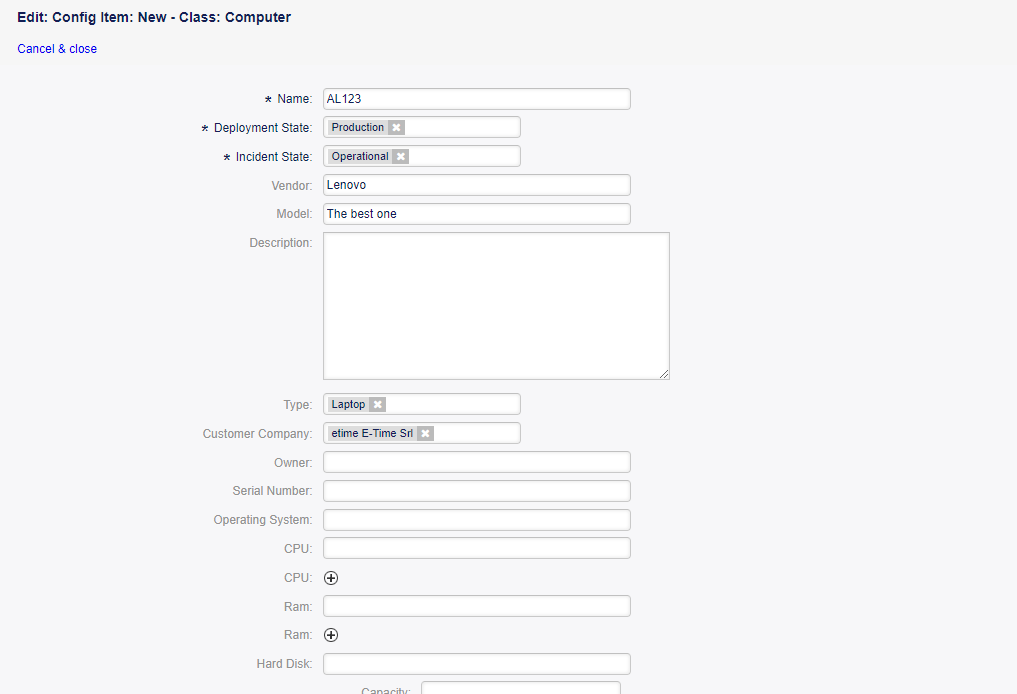Select the Vendor field containing Lenovo
Screen dimensions: 1017x694
click(476, 185)
